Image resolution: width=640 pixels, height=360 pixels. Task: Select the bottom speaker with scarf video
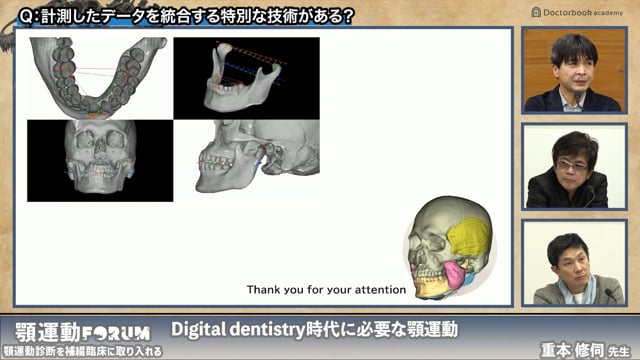click(574, 263)
